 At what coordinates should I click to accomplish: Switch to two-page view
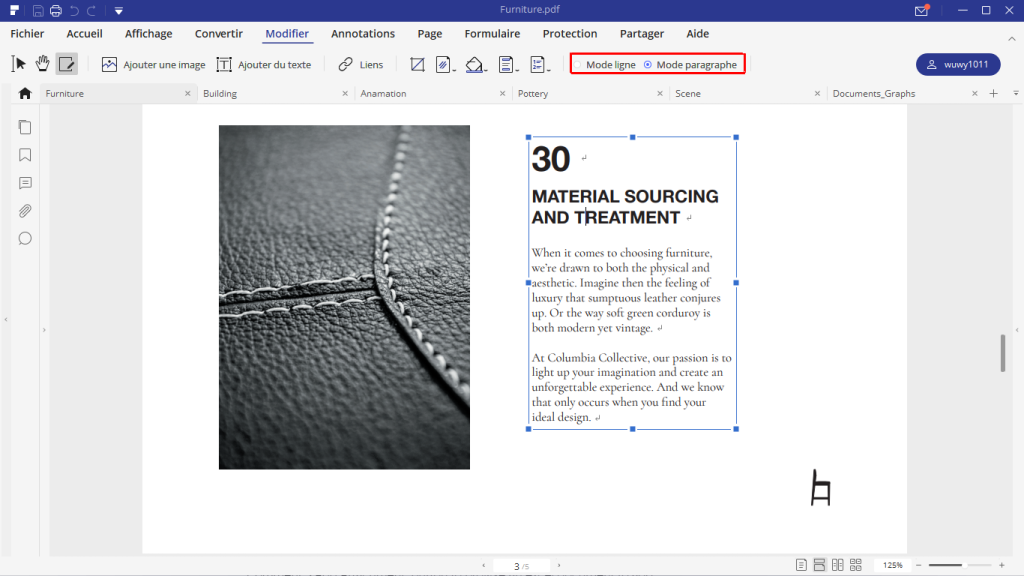coord(837,565)
